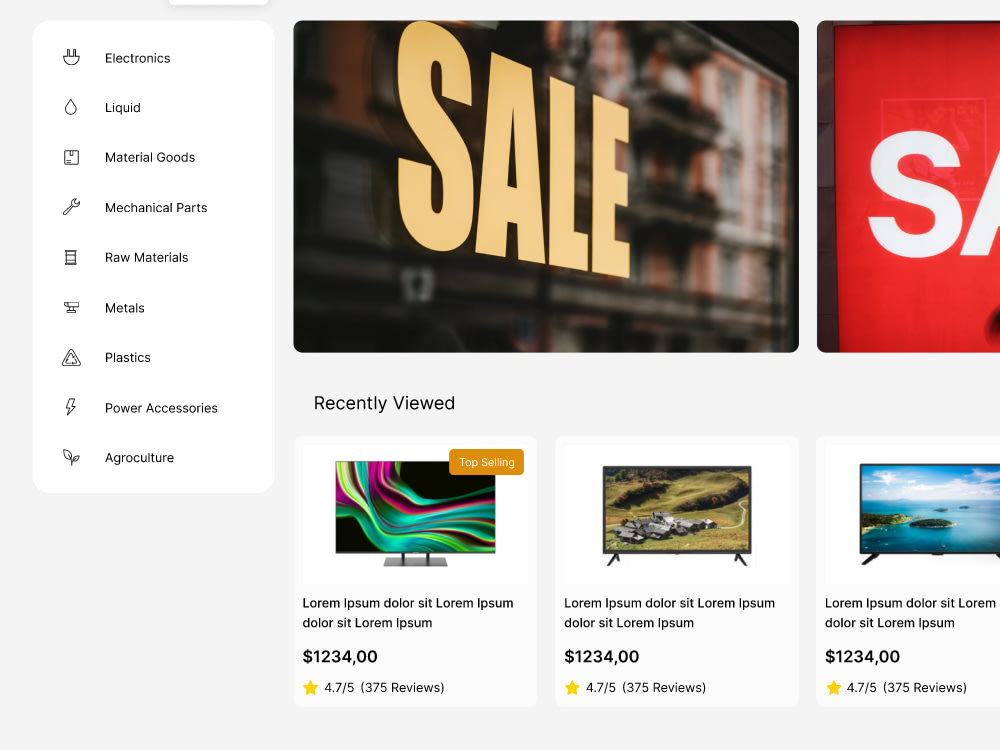Select the Raw Materials category
Image resolution: width=1000 pixels, height=750 pixels.
(147, 258)
